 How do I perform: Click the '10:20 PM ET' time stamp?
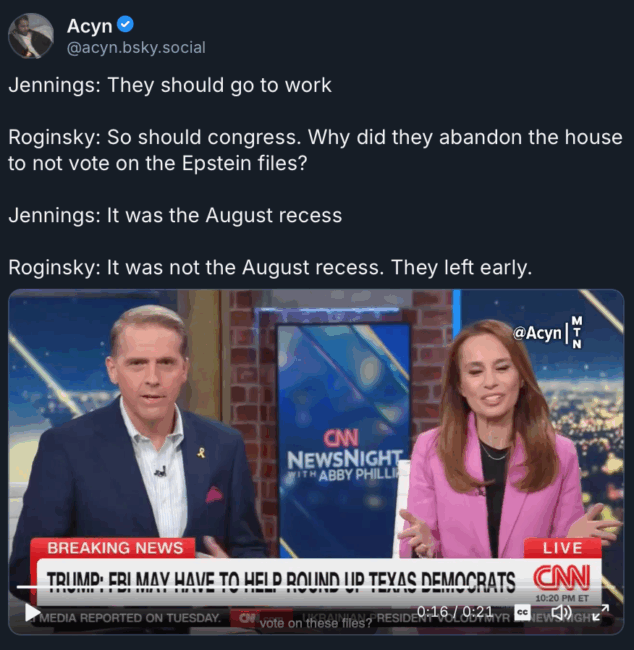point(562,598)
